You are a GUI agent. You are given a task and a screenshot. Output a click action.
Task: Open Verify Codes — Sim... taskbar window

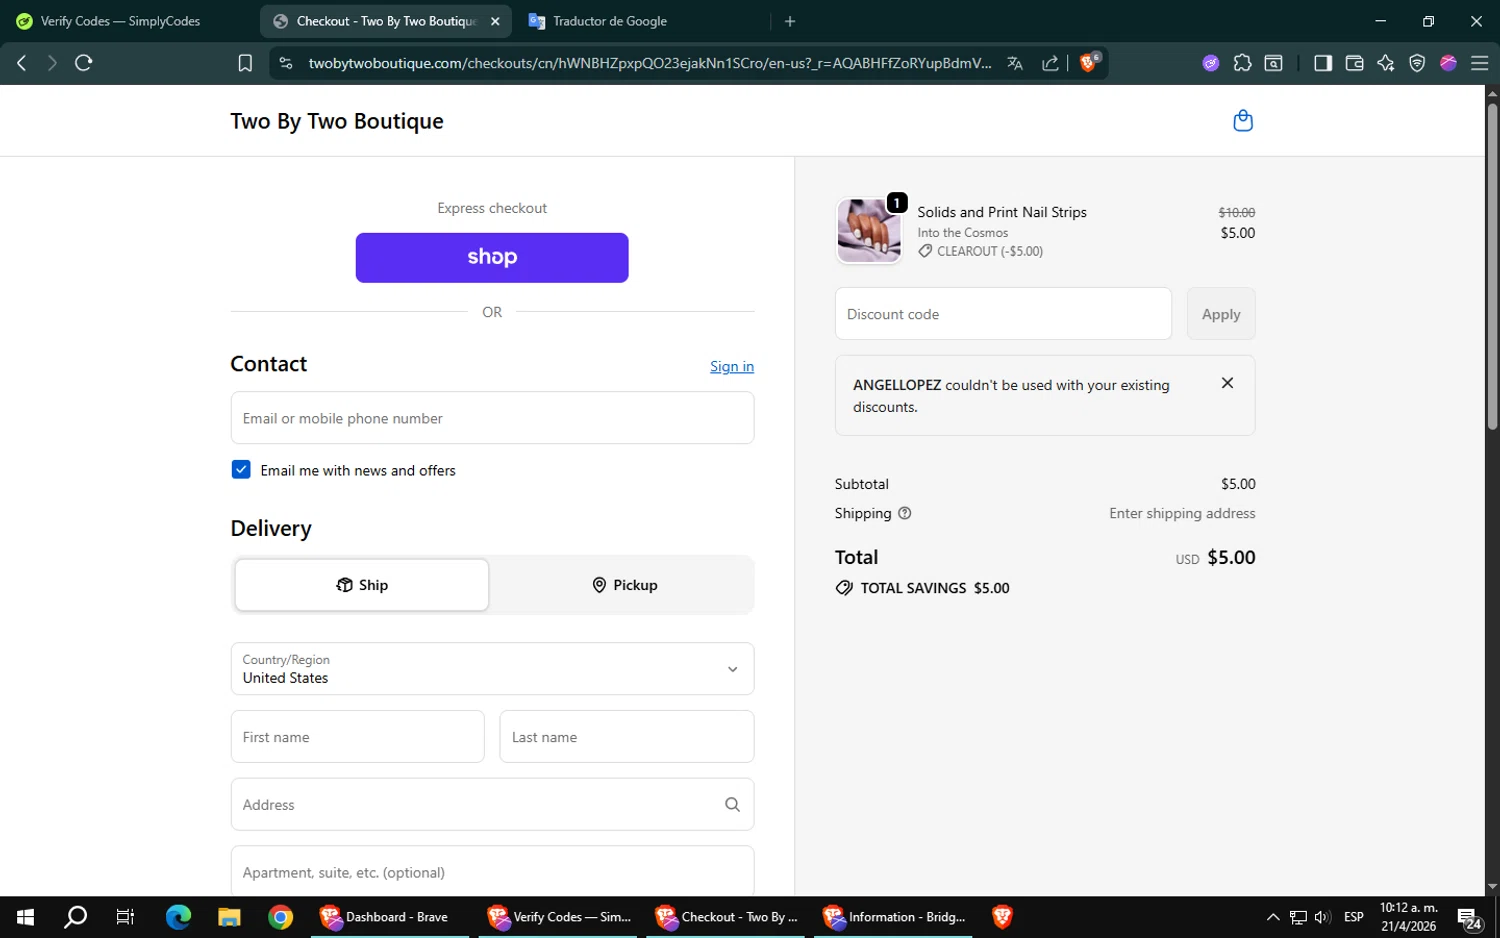pyautogui.click(x=559, y=917)
